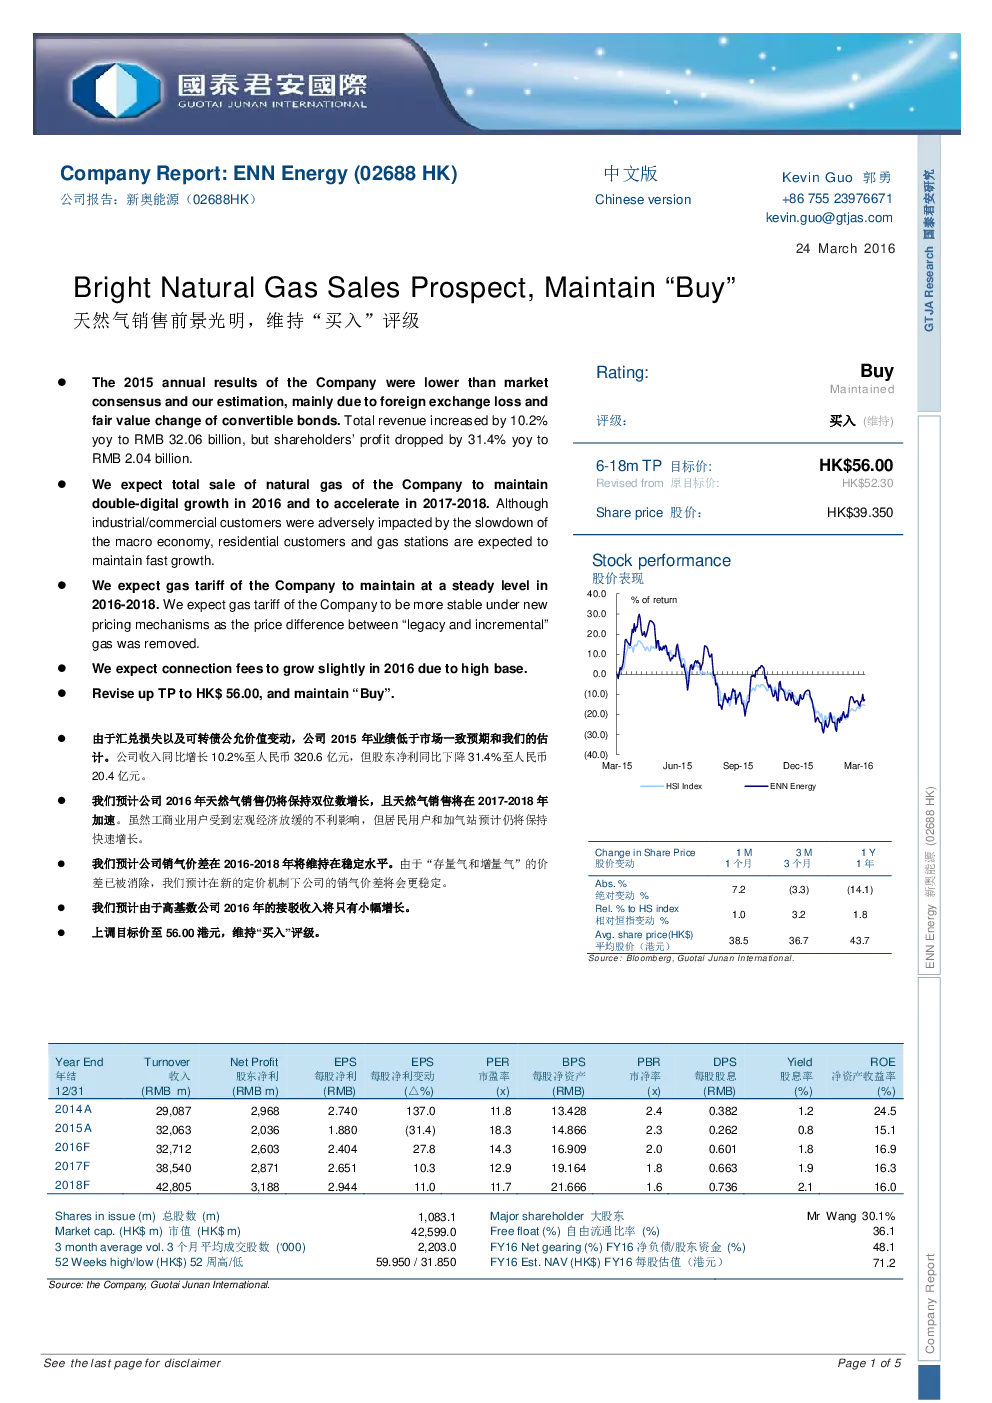The height and width of the screenshot is (1403, 992).
Task: Select the date '24 March 2016'
Action: (x=845, y=248)
